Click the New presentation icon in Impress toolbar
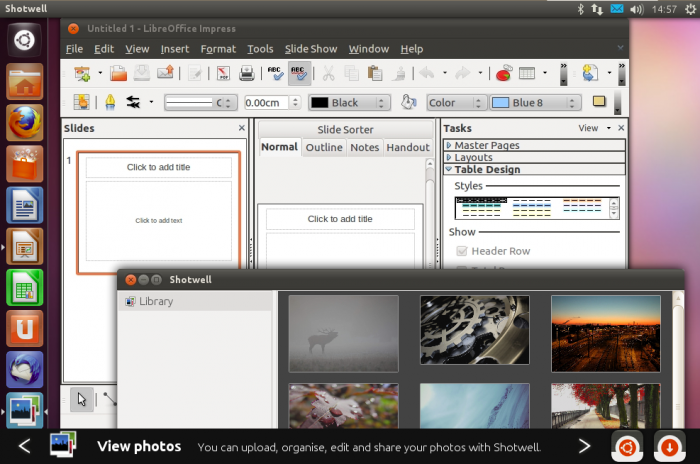This screenshot has height=464, width=700. tap(82, 73)
